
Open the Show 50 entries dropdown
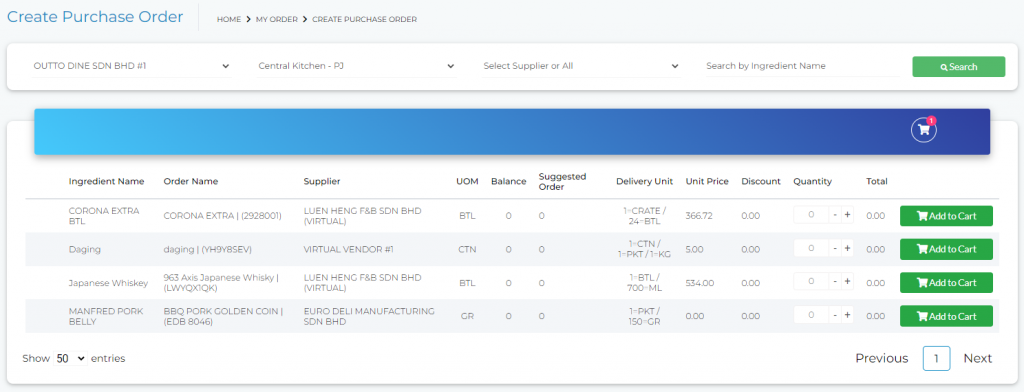point(71,358)
